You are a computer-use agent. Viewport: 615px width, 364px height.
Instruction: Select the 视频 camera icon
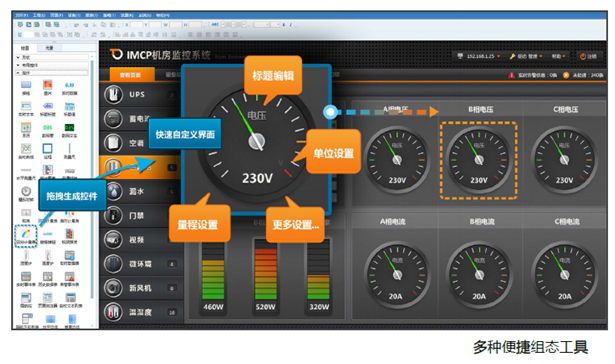click(x=113, y=239)
